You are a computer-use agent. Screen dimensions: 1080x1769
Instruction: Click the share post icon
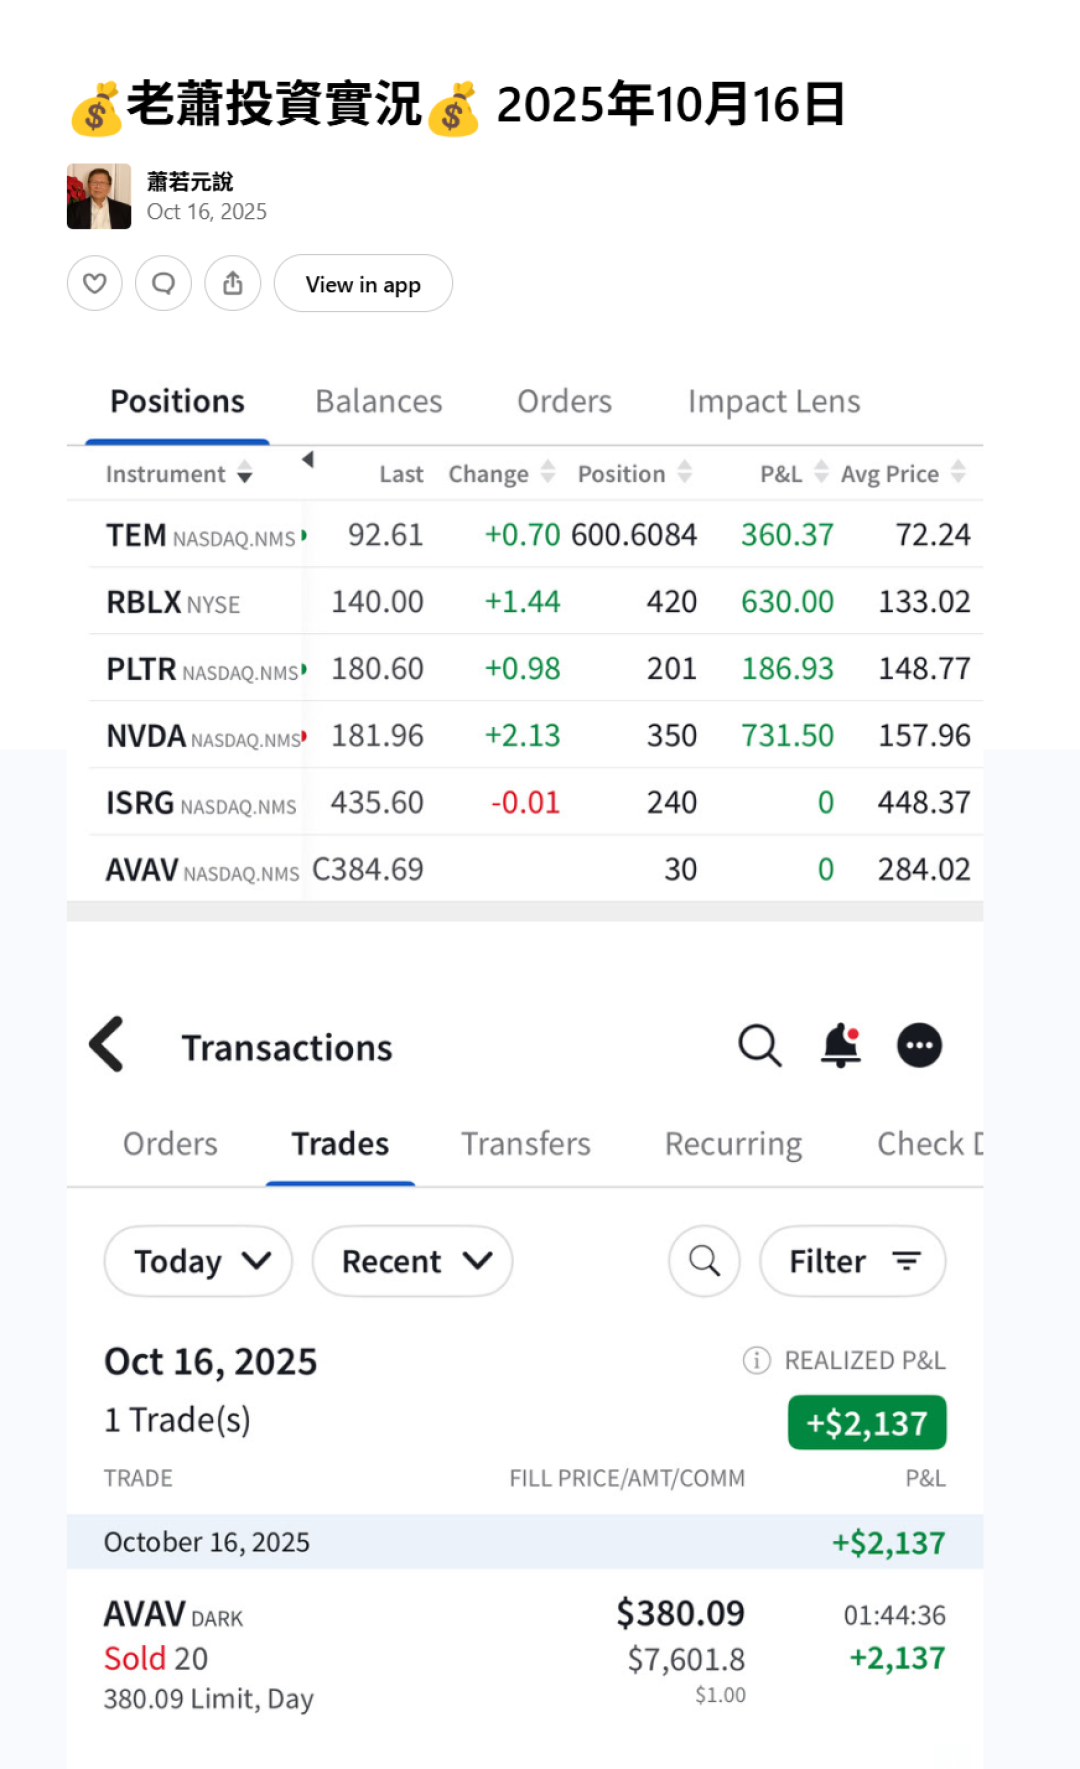[233, 284]
